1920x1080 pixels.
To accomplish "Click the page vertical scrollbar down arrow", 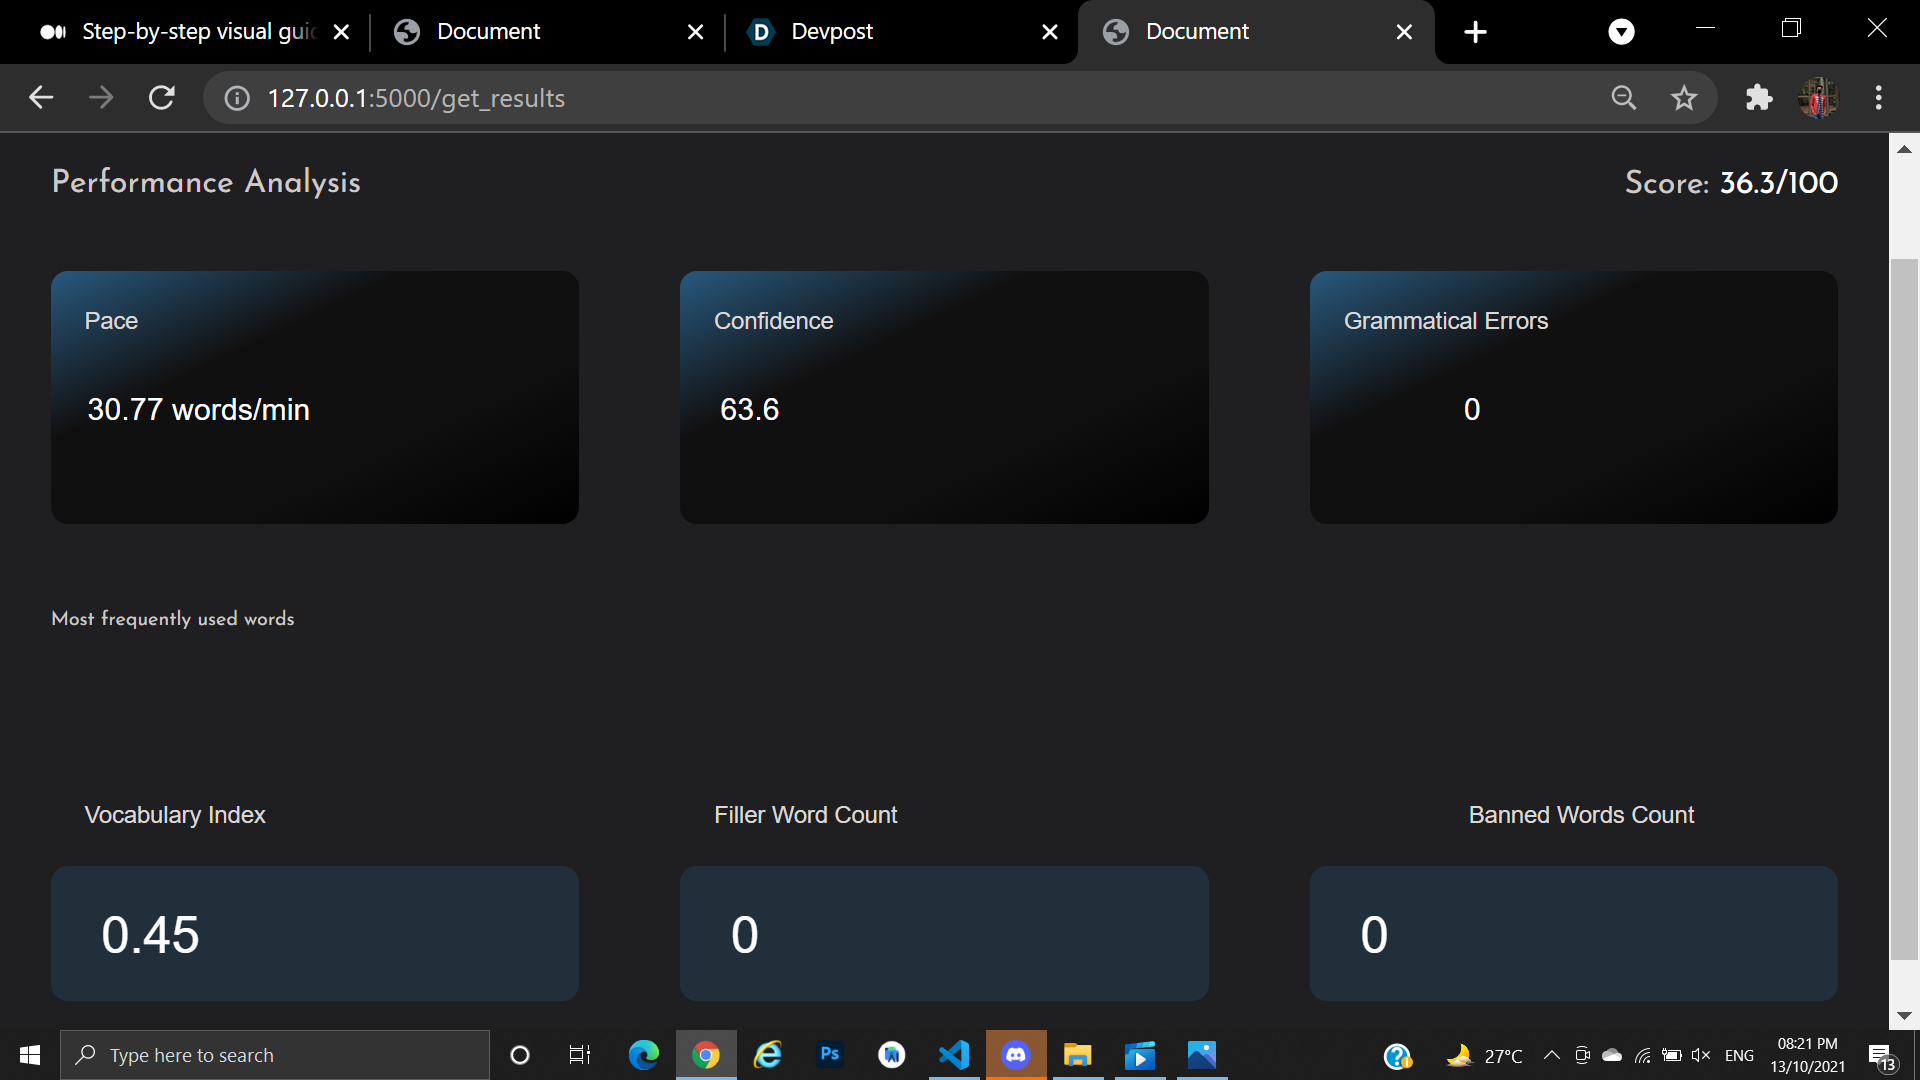I will tap(1904, 1015).
